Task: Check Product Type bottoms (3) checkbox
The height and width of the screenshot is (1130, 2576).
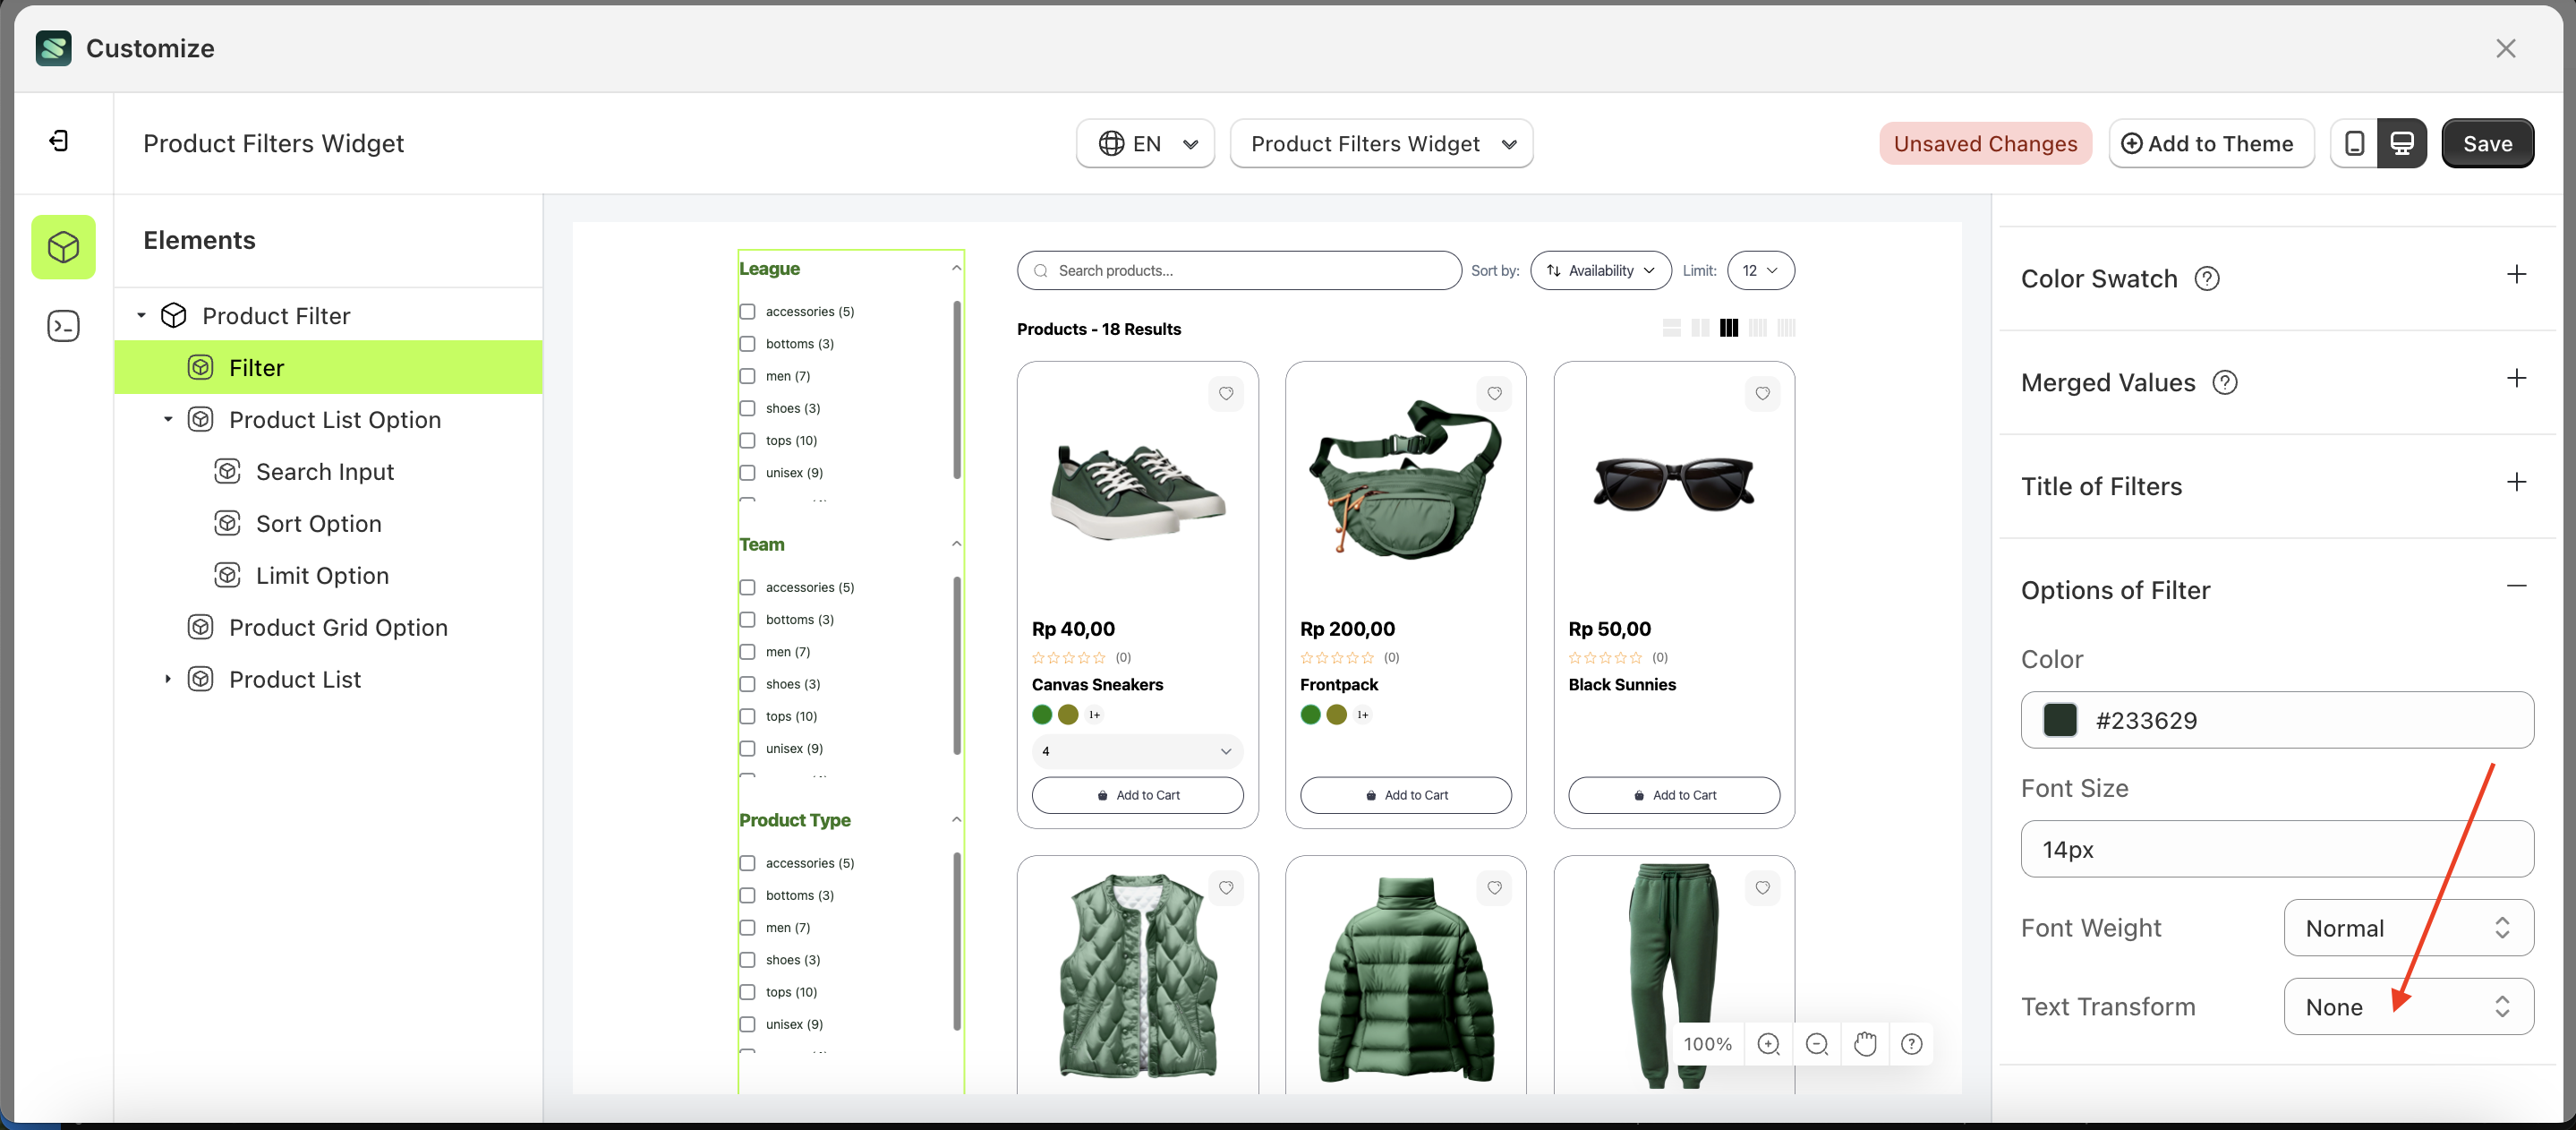Action: [x=747, y=895]
